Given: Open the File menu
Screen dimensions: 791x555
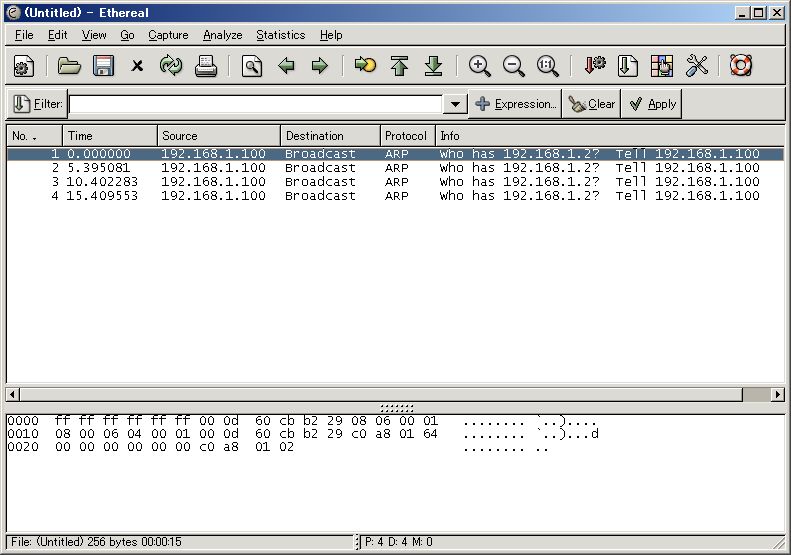Looking at the screenshot, I should [24, 35].
